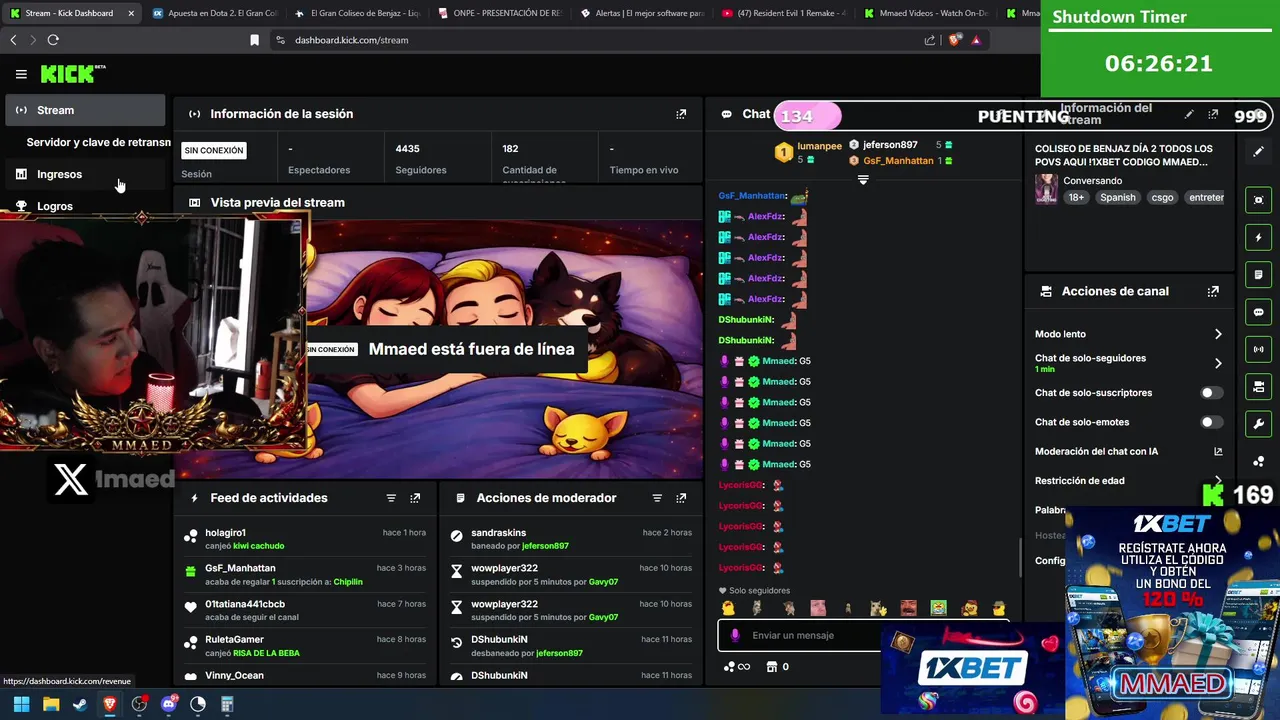Edit stream info with the pencil beside Información del stream
The height and width of the screenshot is (720, 1280).
(x=1189, y=115)
